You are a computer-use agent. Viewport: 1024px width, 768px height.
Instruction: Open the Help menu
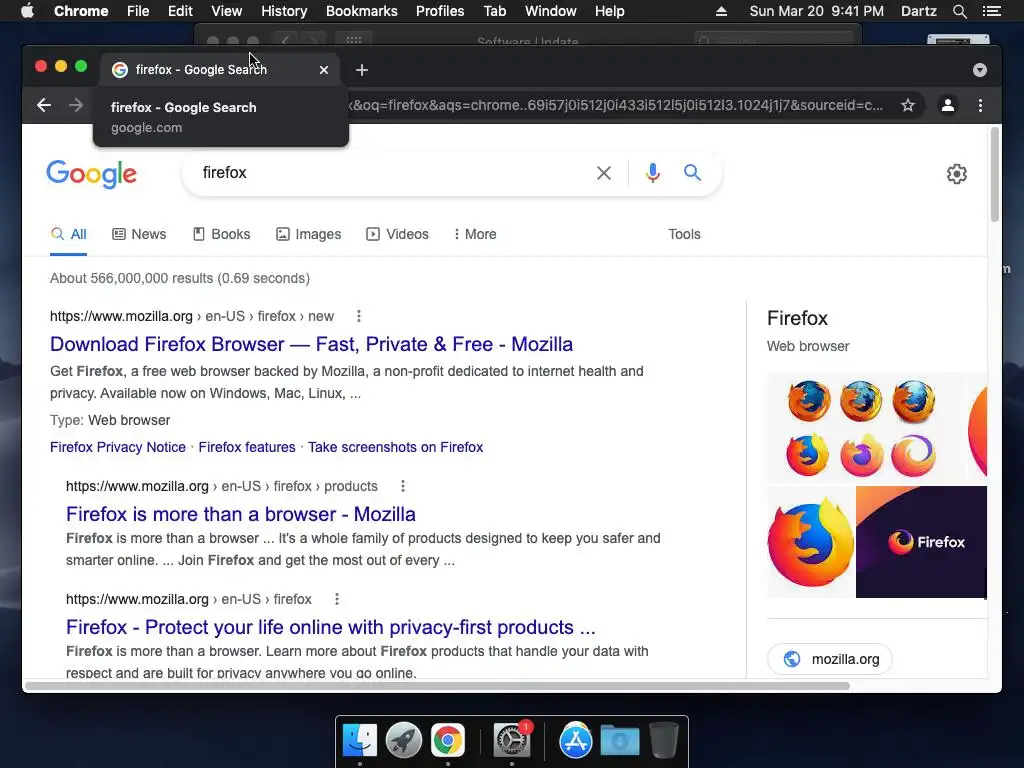[609, 11]
